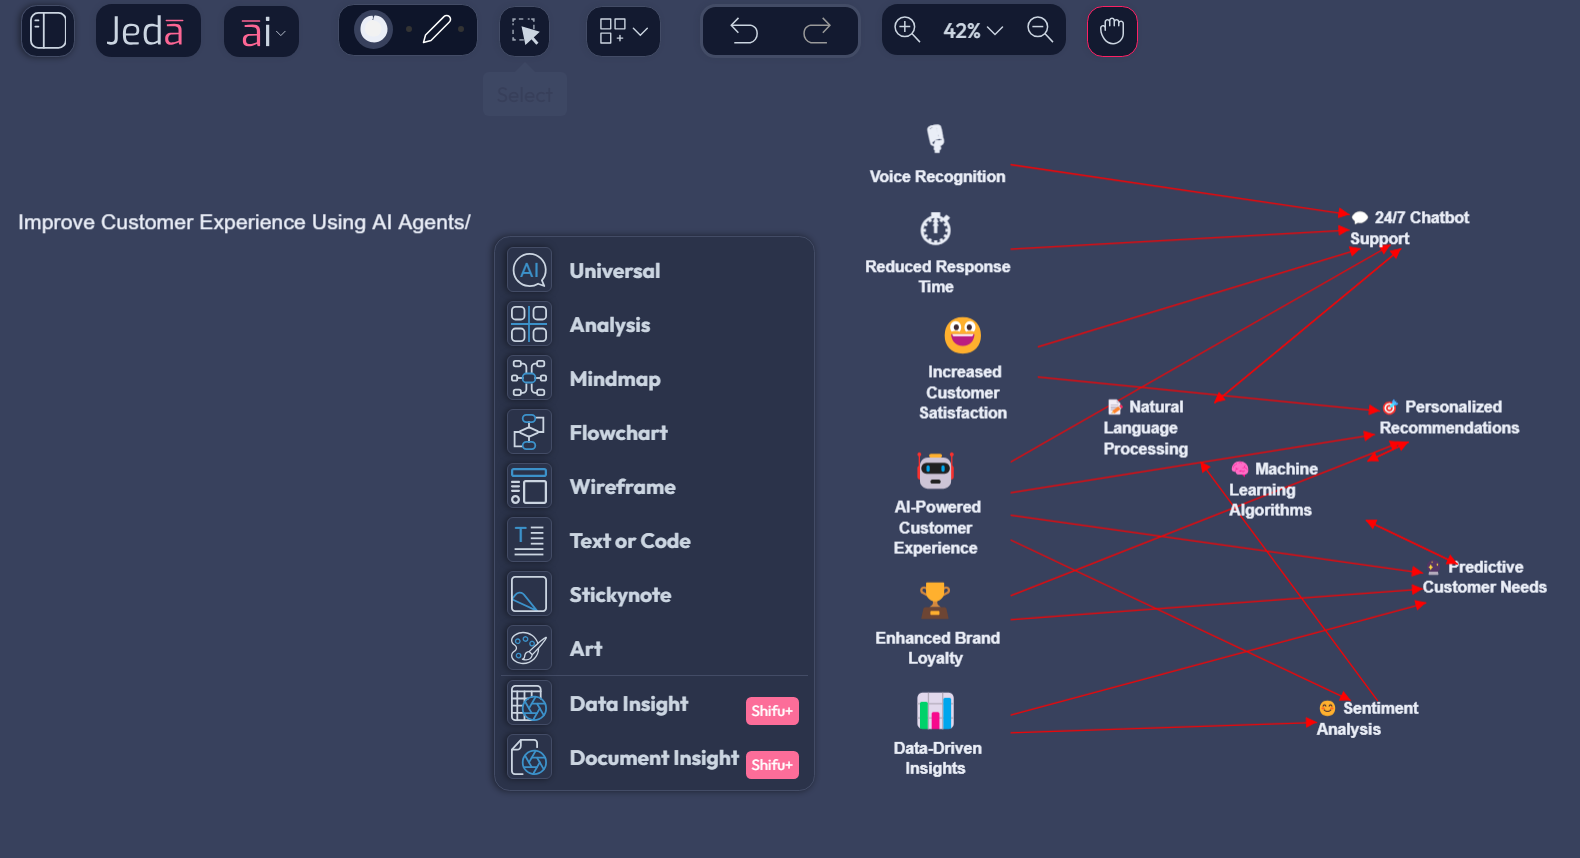Image resolution: width=1580 pixels, height=858 pixels.
Task: Select the Predictive Customer Needs node
Action: tap(1485, 577)
